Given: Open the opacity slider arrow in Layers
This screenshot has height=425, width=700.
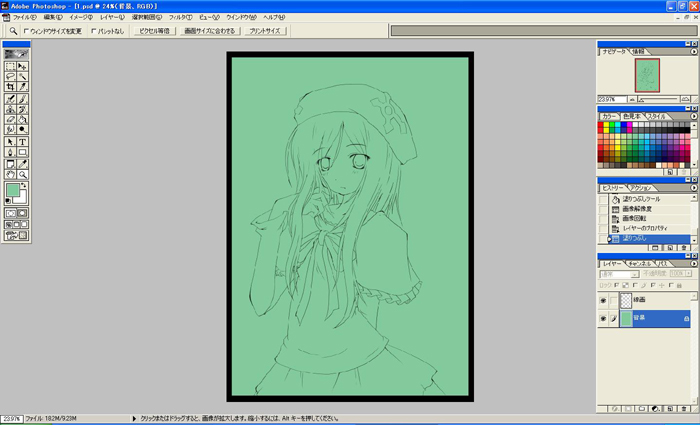Looking at the screenshot, I should click(689, 274).
